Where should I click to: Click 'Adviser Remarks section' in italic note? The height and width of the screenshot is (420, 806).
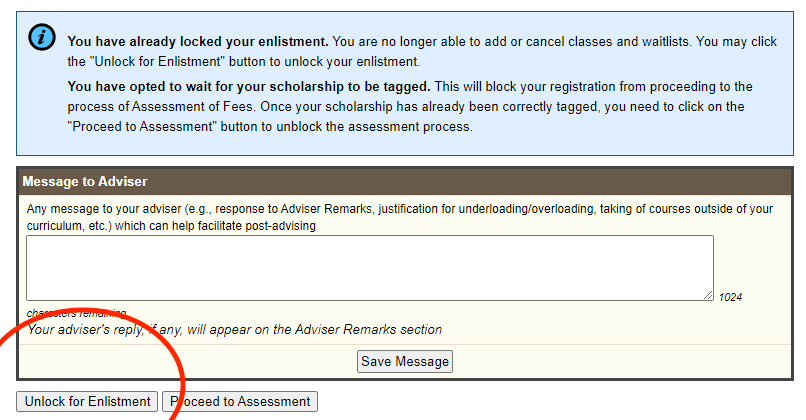coord(368,330)
